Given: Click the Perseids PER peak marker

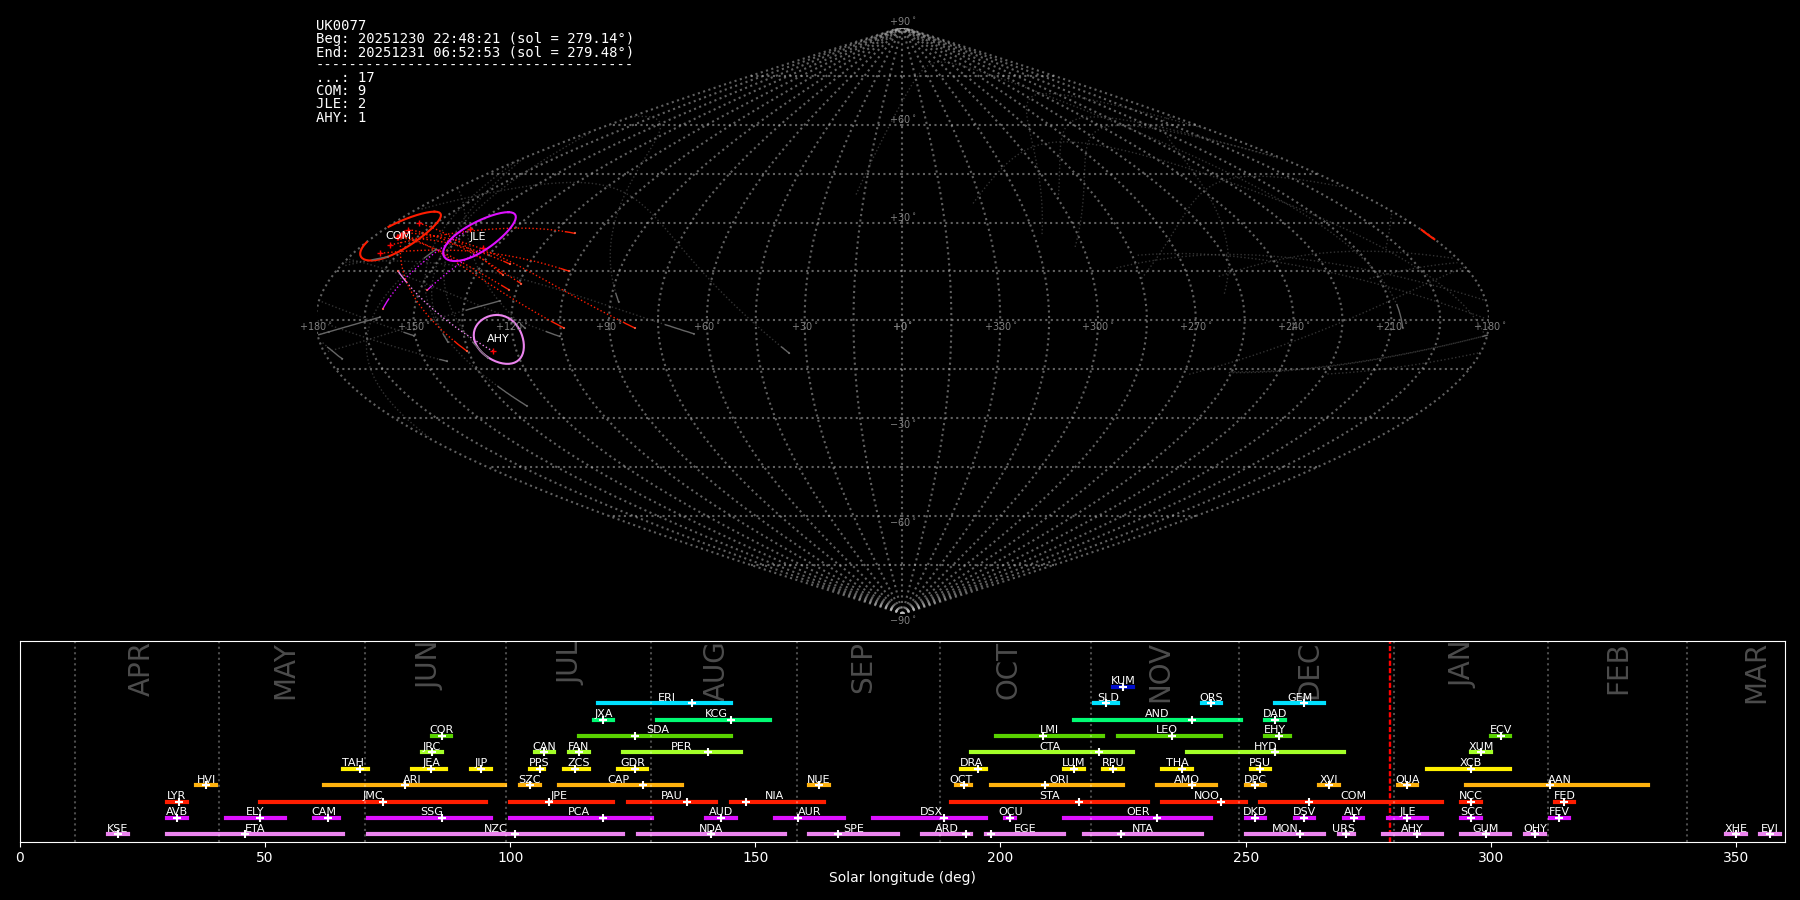Looking at the screenshot, I should click(708, 752).
